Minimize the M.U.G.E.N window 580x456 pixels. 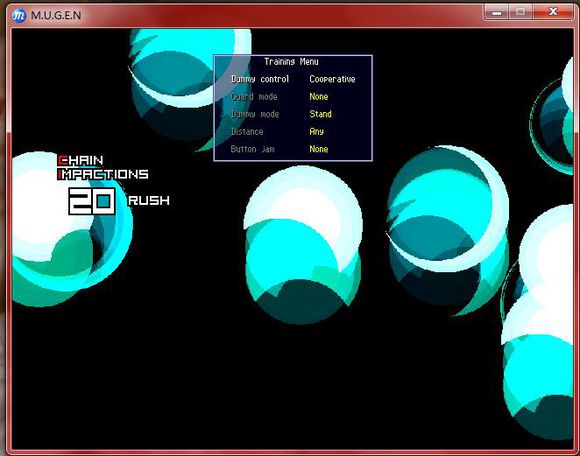496,12
